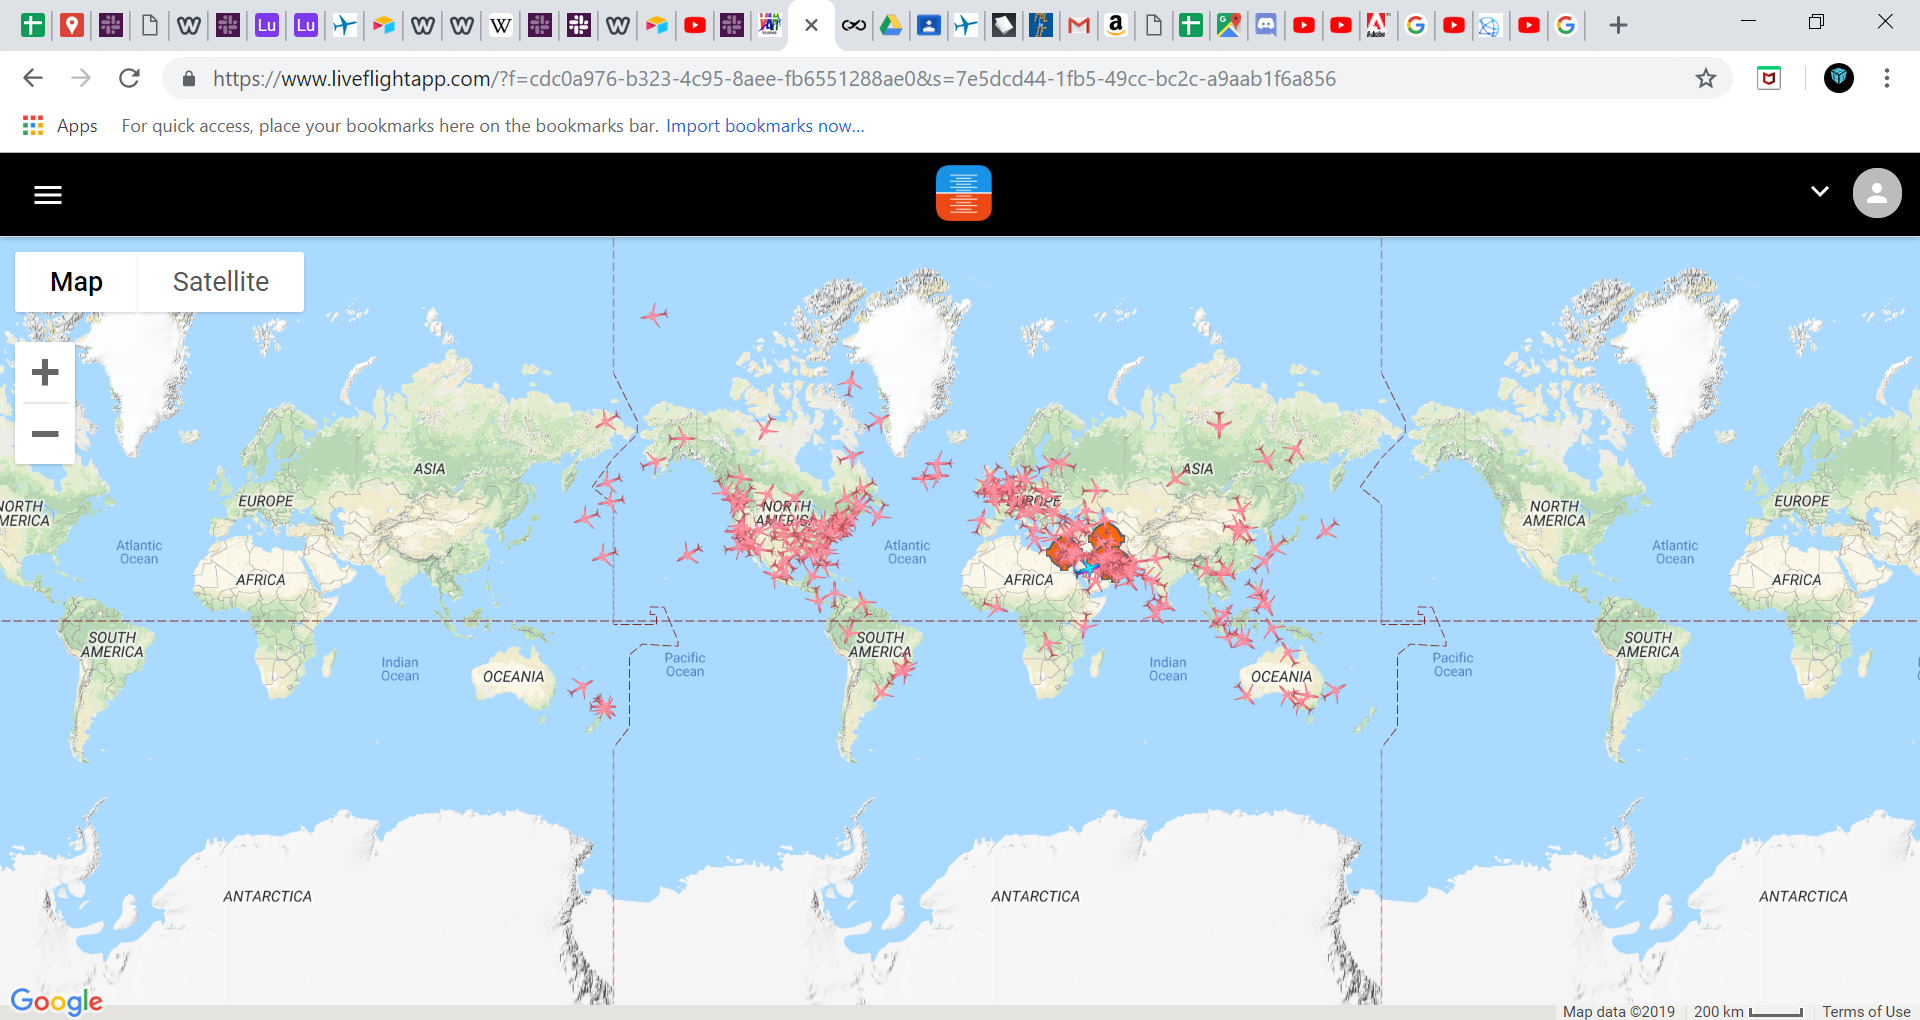1920x1020 pixels.
Task: Reload the page
Action: point(129,78)
